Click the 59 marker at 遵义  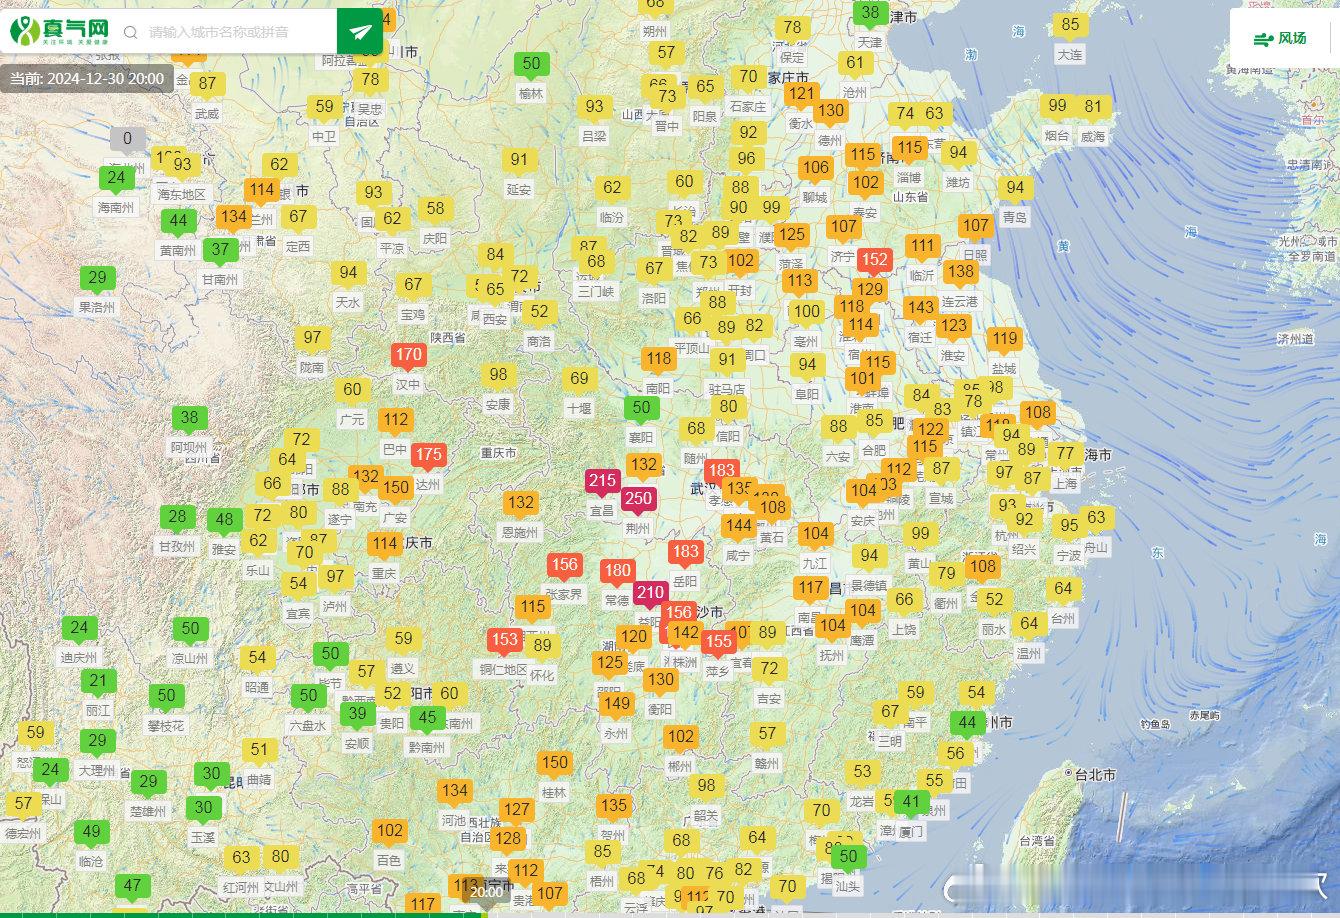tap(403, 639)
